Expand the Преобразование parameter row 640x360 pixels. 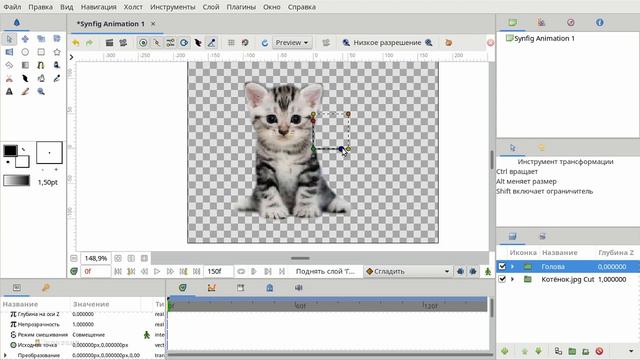tap(5, 355)
